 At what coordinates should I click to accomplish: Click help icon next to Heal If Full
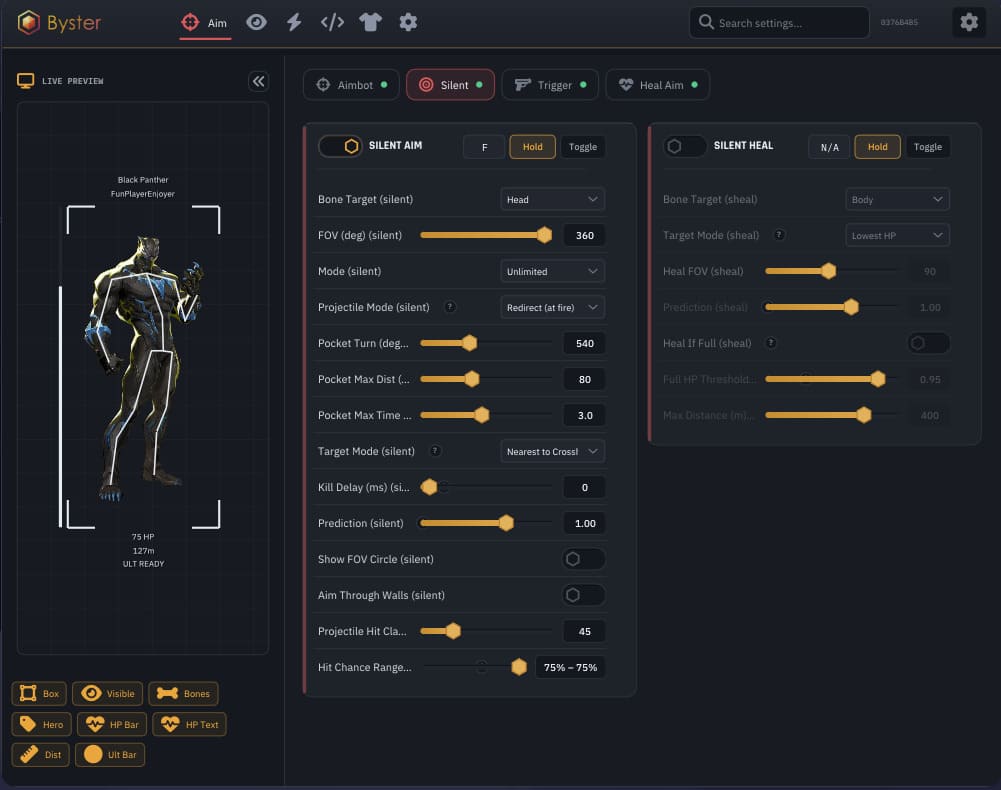point(771,343)
